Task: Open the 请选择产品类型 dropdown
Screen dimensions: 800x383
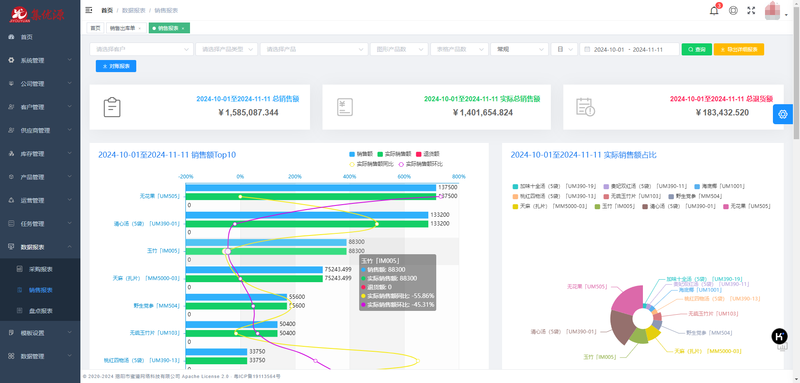Action: [227, 49]
